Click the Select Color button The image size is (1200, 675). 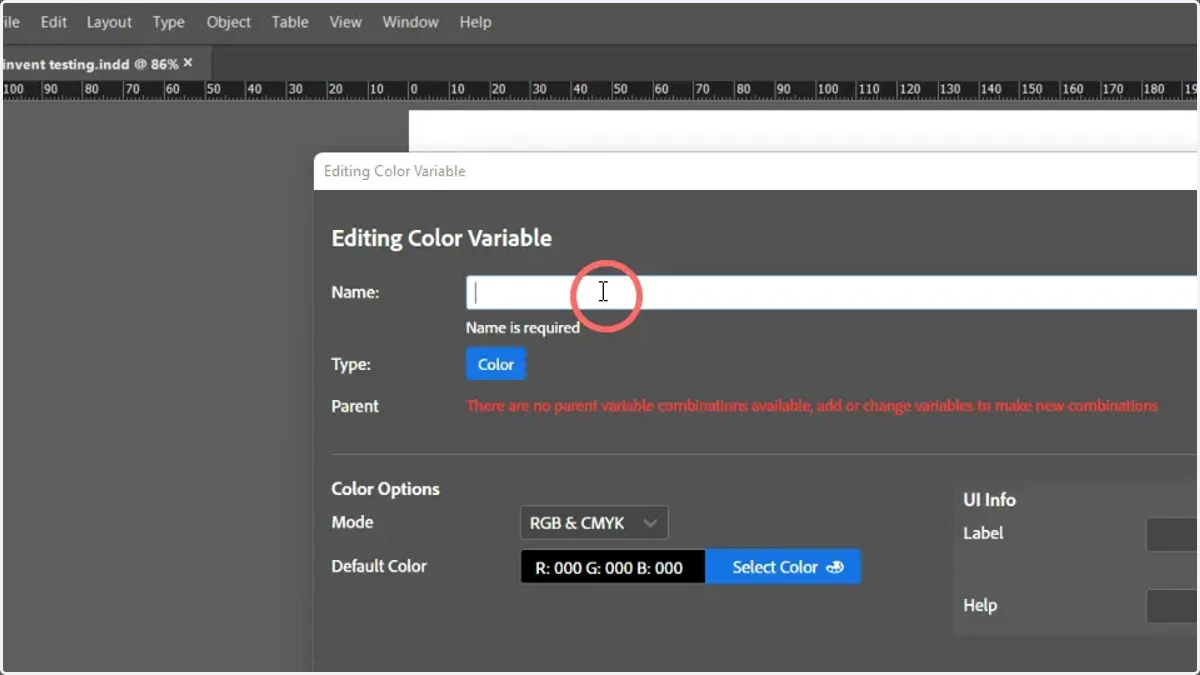point(783,567)
